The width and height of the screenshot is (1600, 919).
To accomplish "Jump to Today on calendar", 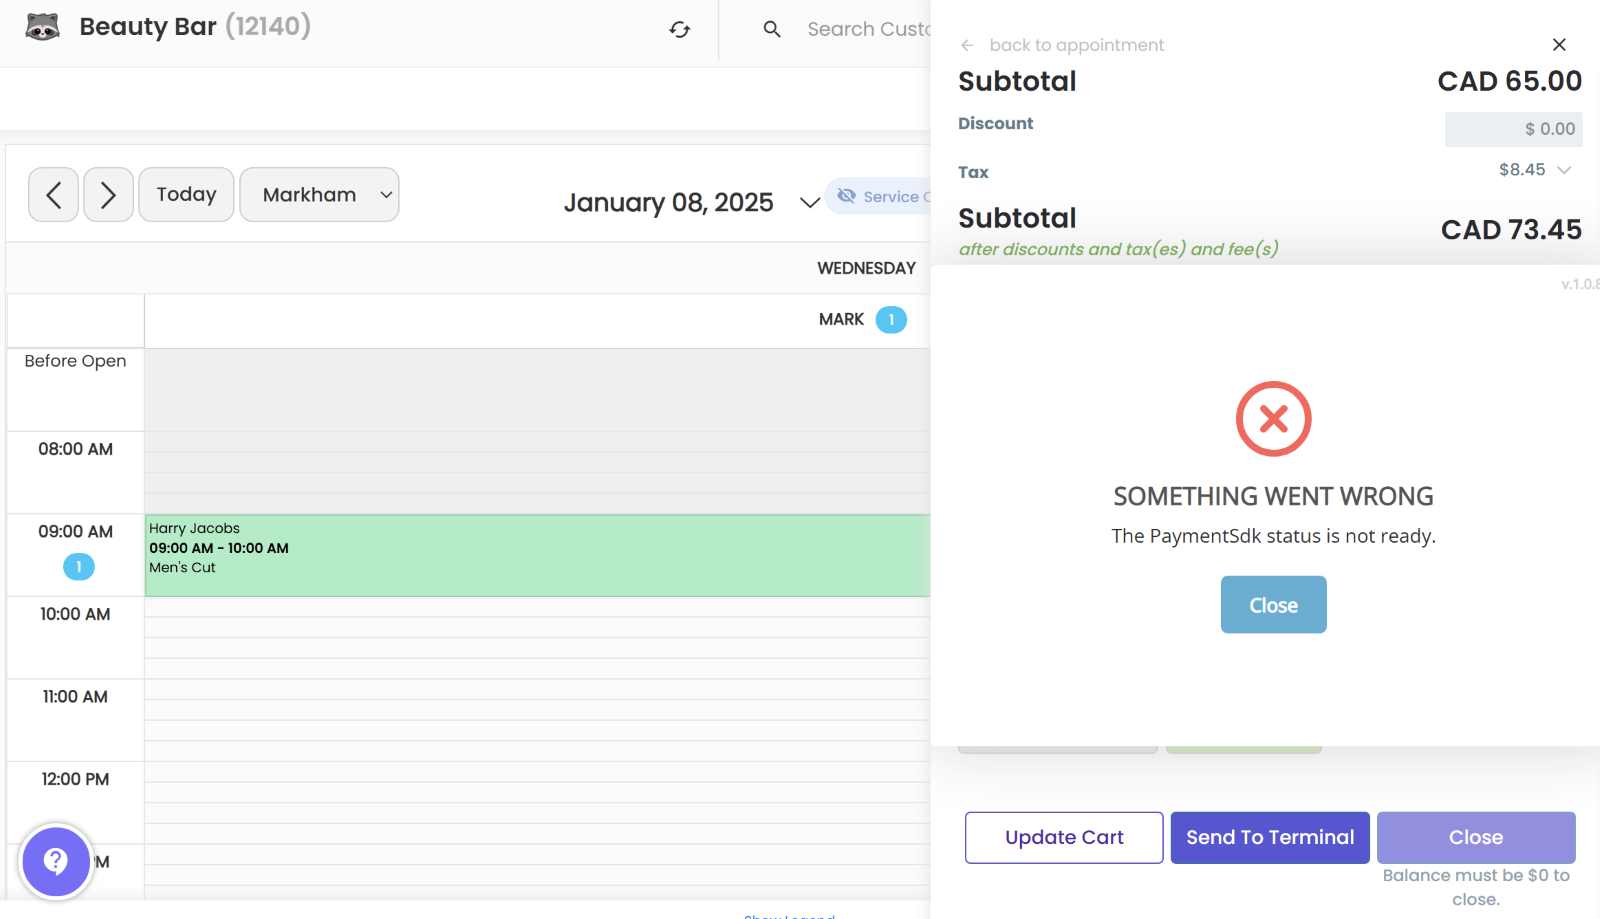I will 186,195.
